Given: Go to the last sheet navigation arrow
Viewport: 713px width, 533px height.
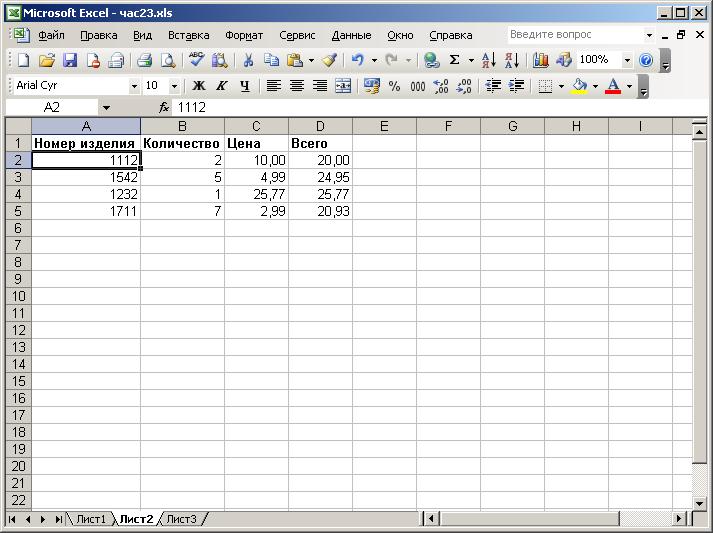Looking at the screenshot, I should coord(59,519).
